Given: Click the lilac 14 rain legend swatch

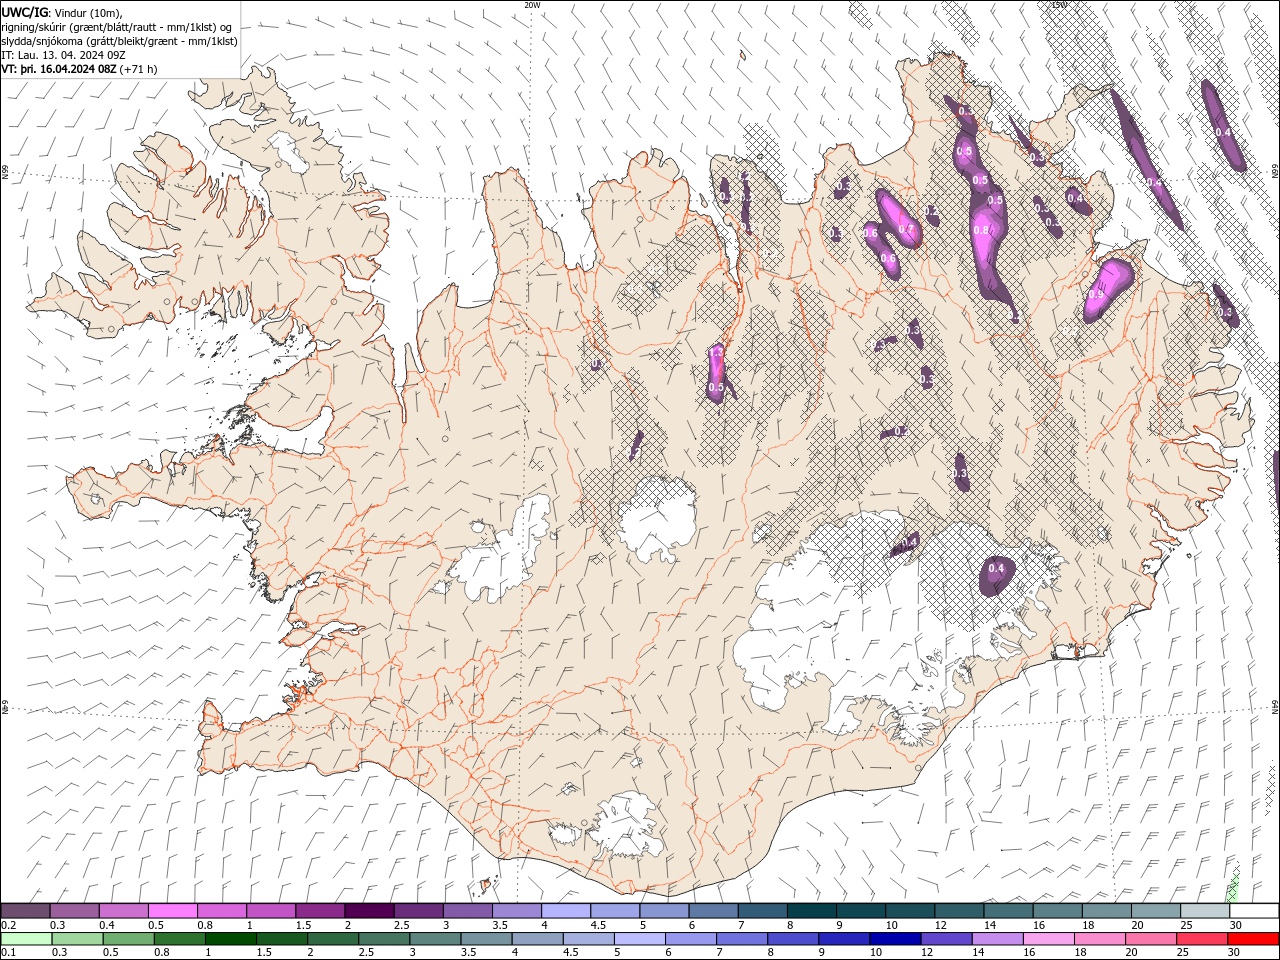Looking at the screenshot, I should pos(997,939).
